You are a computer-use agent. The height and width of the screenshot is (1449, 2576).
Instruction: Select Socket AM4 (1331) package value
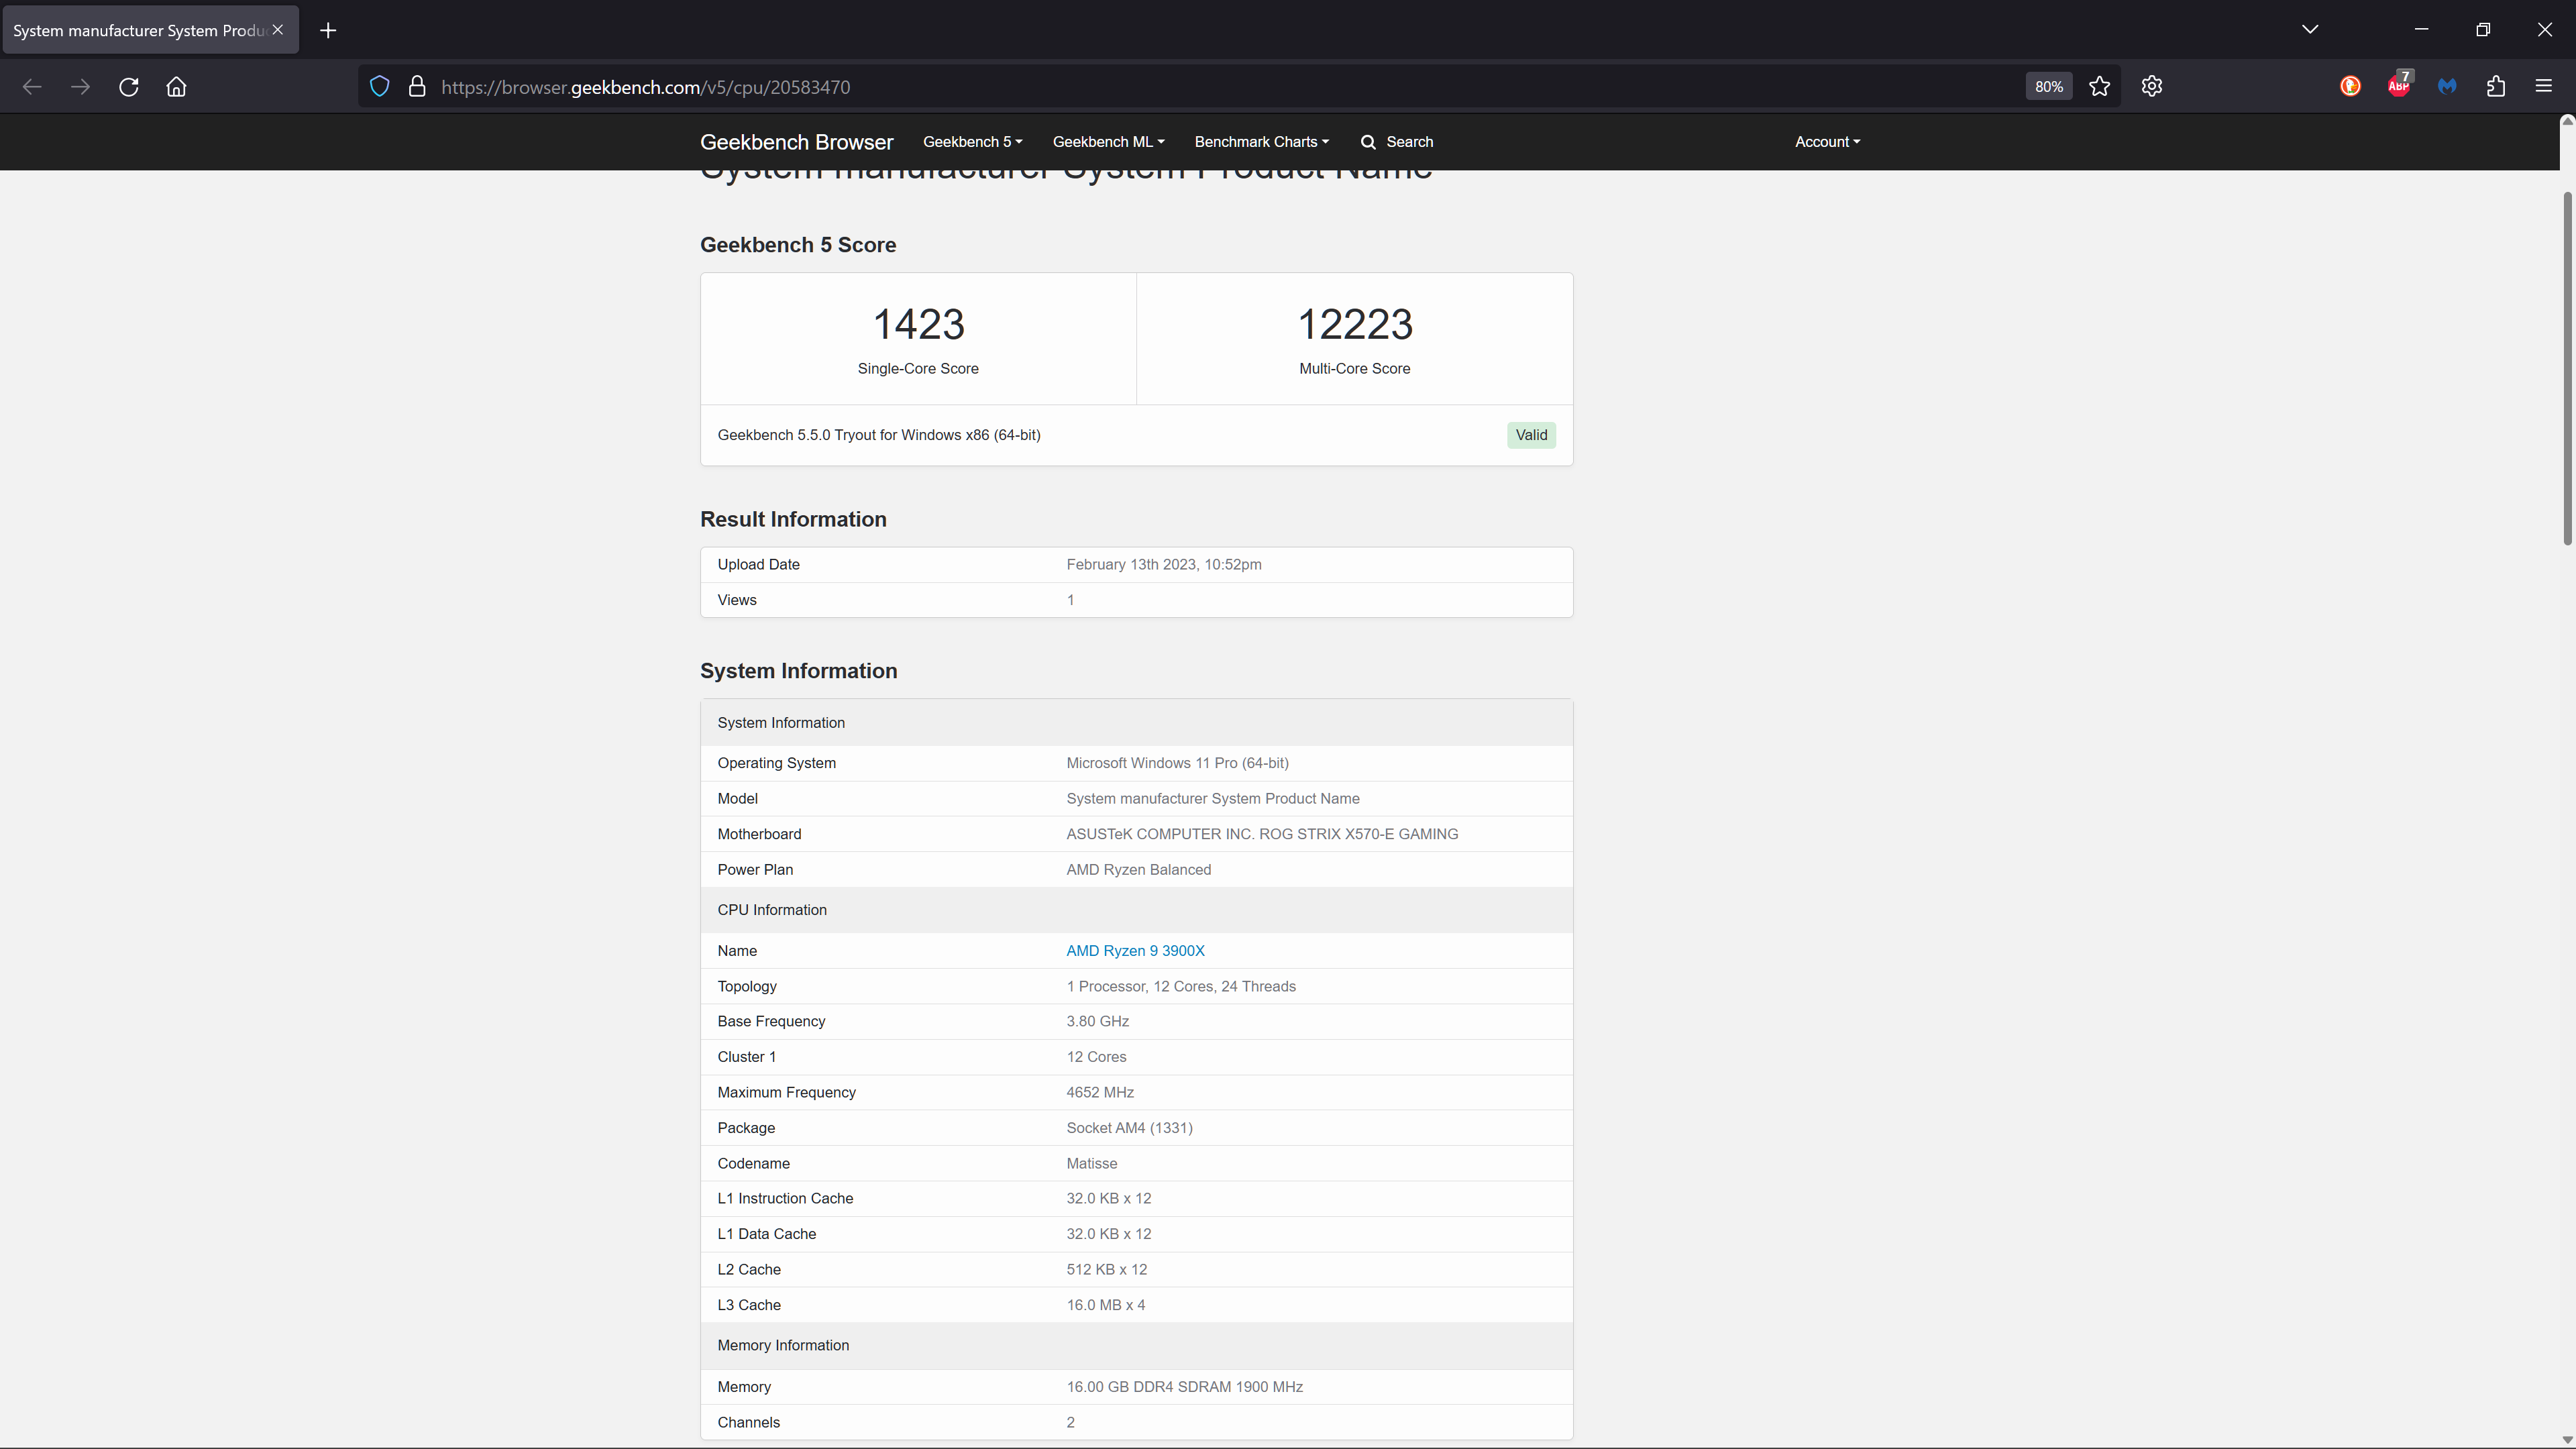pos(1129,1128)
